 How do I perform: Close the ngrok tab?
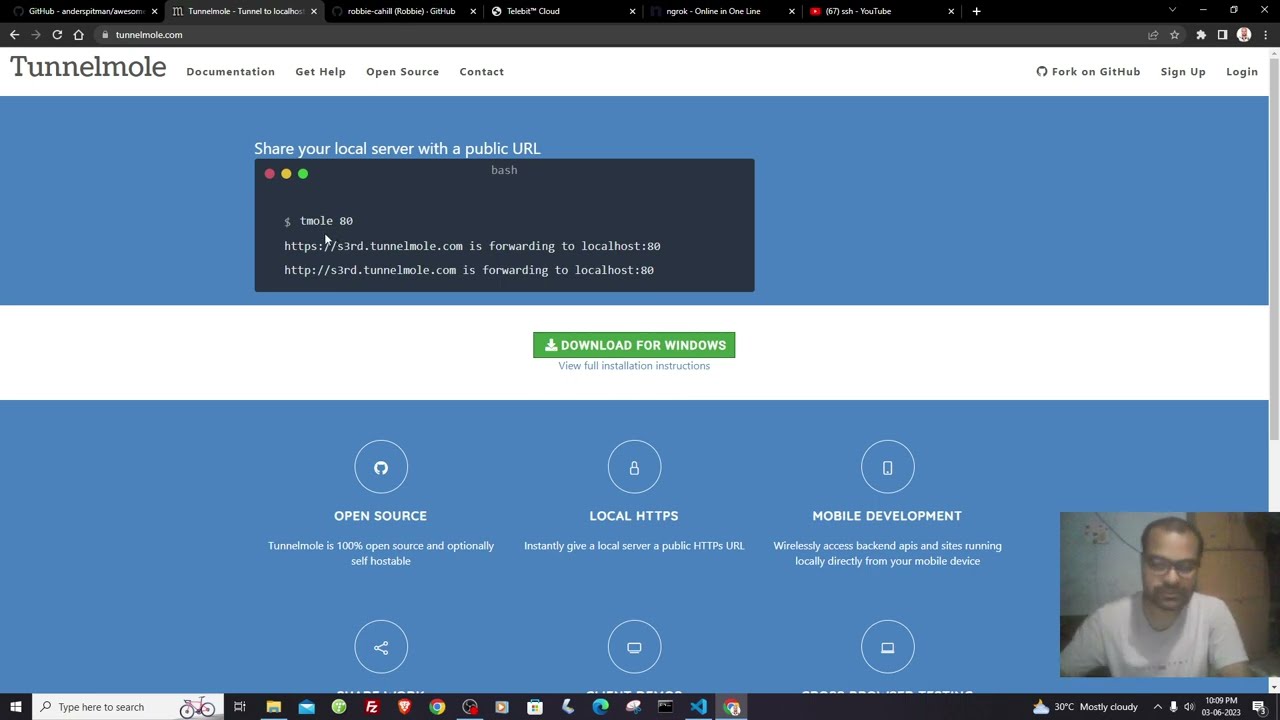[x=792, y=11]
